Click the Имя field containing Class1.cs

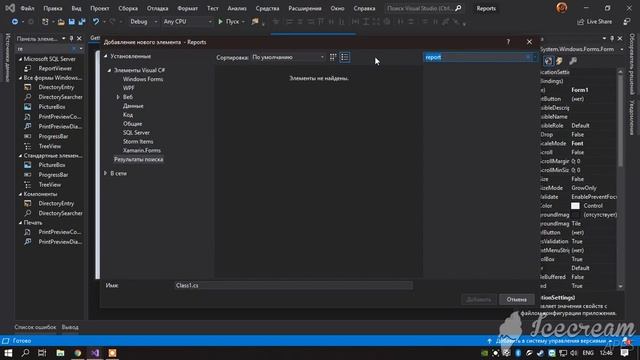click(x=293, y=285)
